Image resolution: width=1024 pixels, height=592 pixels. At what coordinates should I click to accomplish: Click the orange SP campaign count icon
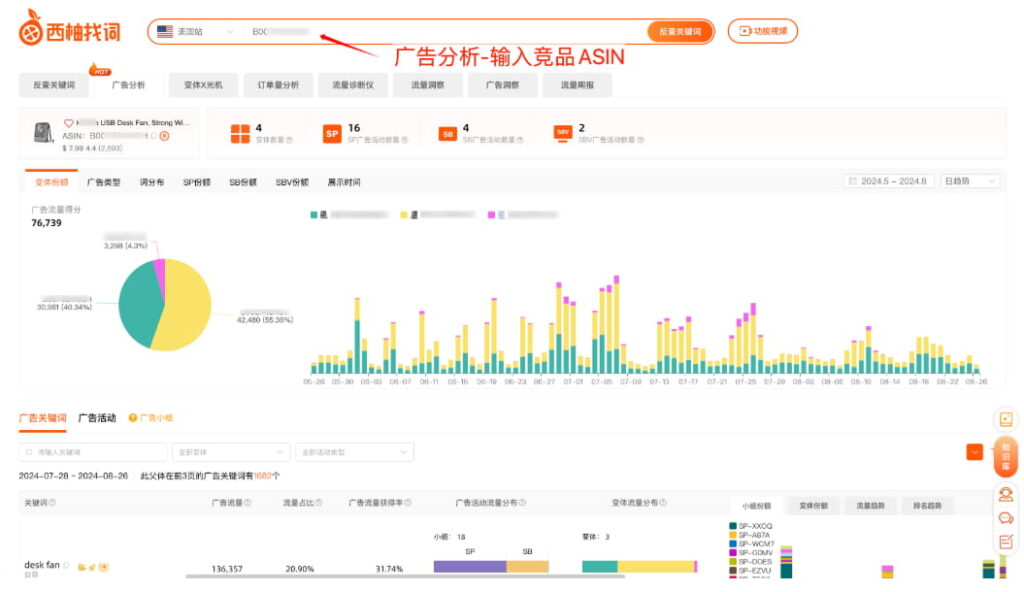point(330,133)
